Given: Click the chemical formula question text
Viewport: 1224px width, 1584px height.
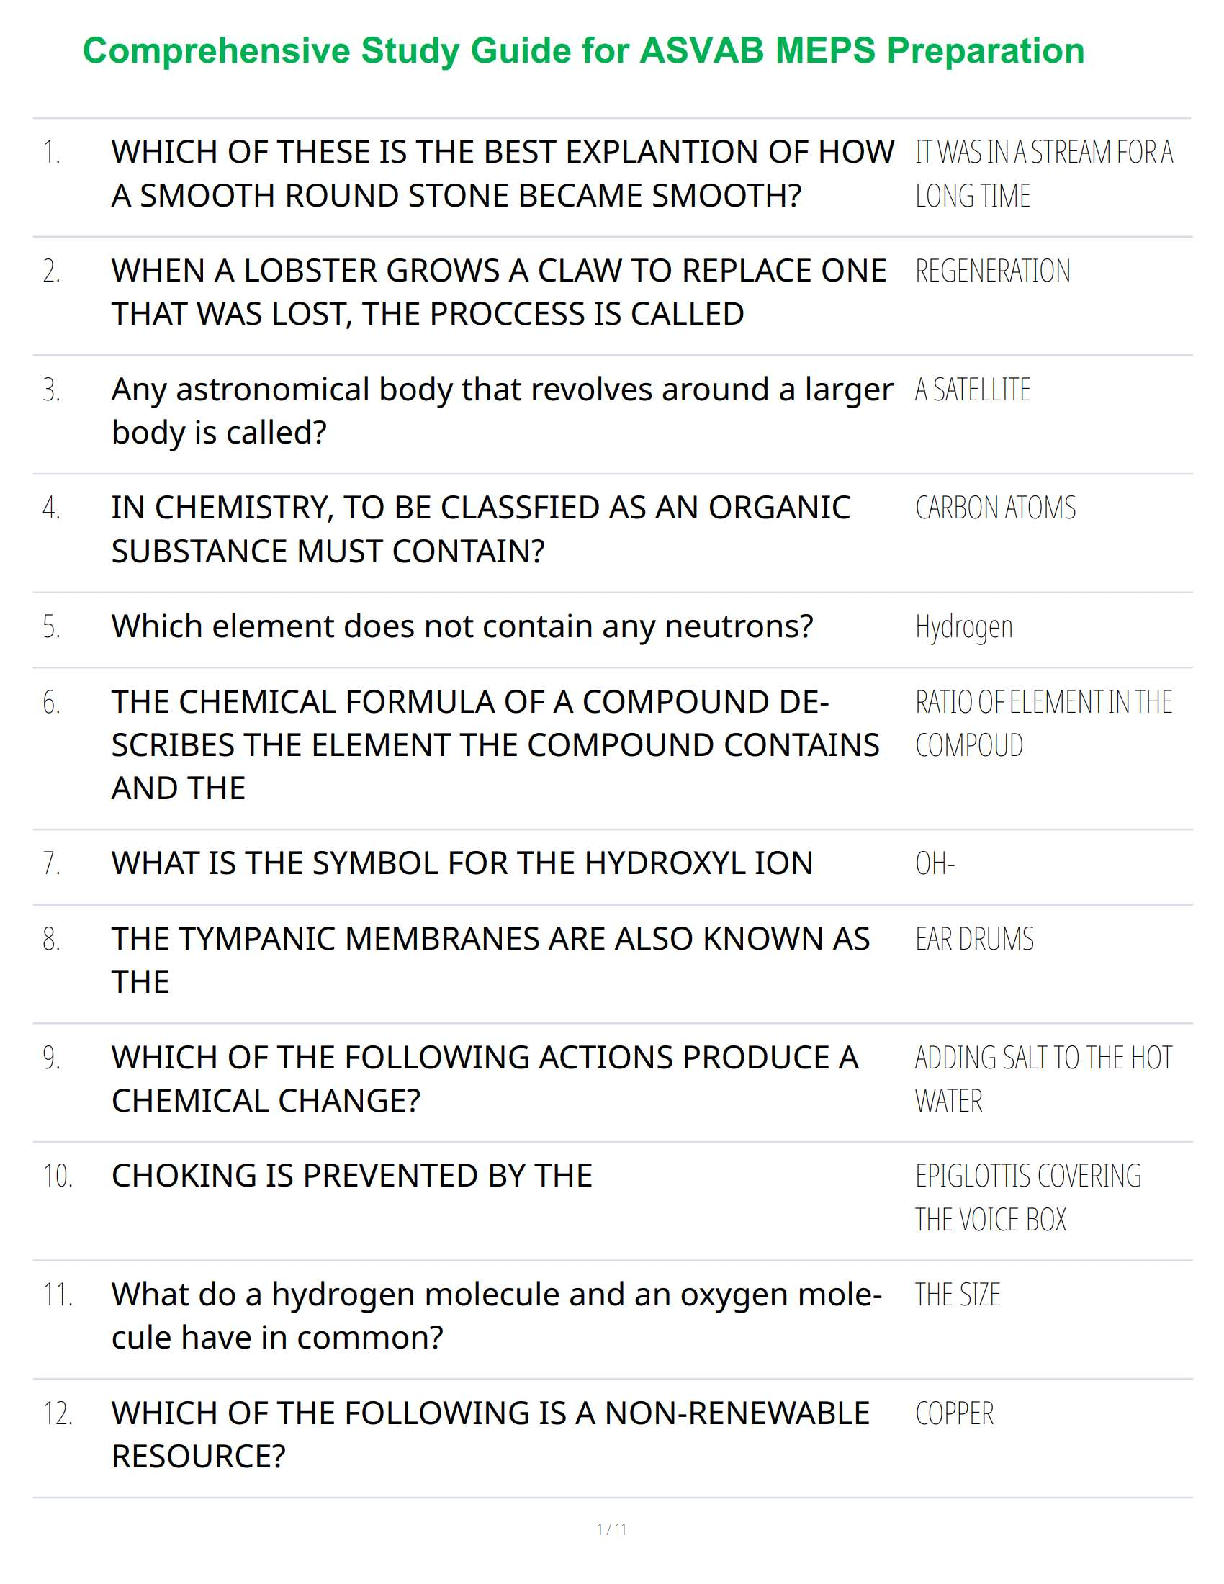Looking at the screenshot, I should [x=495, y=745].
